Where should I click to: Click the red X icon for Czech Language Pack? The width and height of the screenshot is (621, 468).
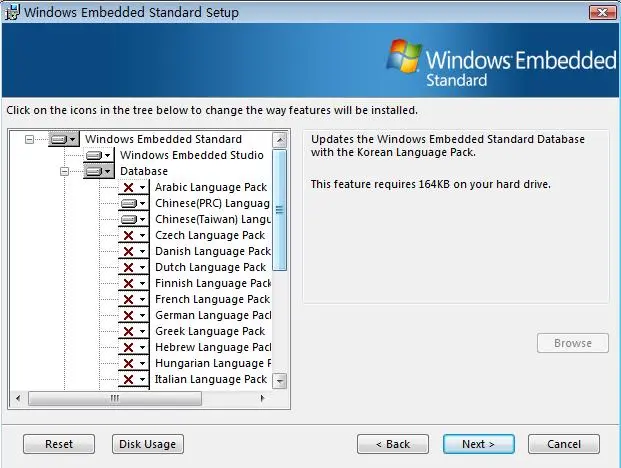(x=128, y=236)
